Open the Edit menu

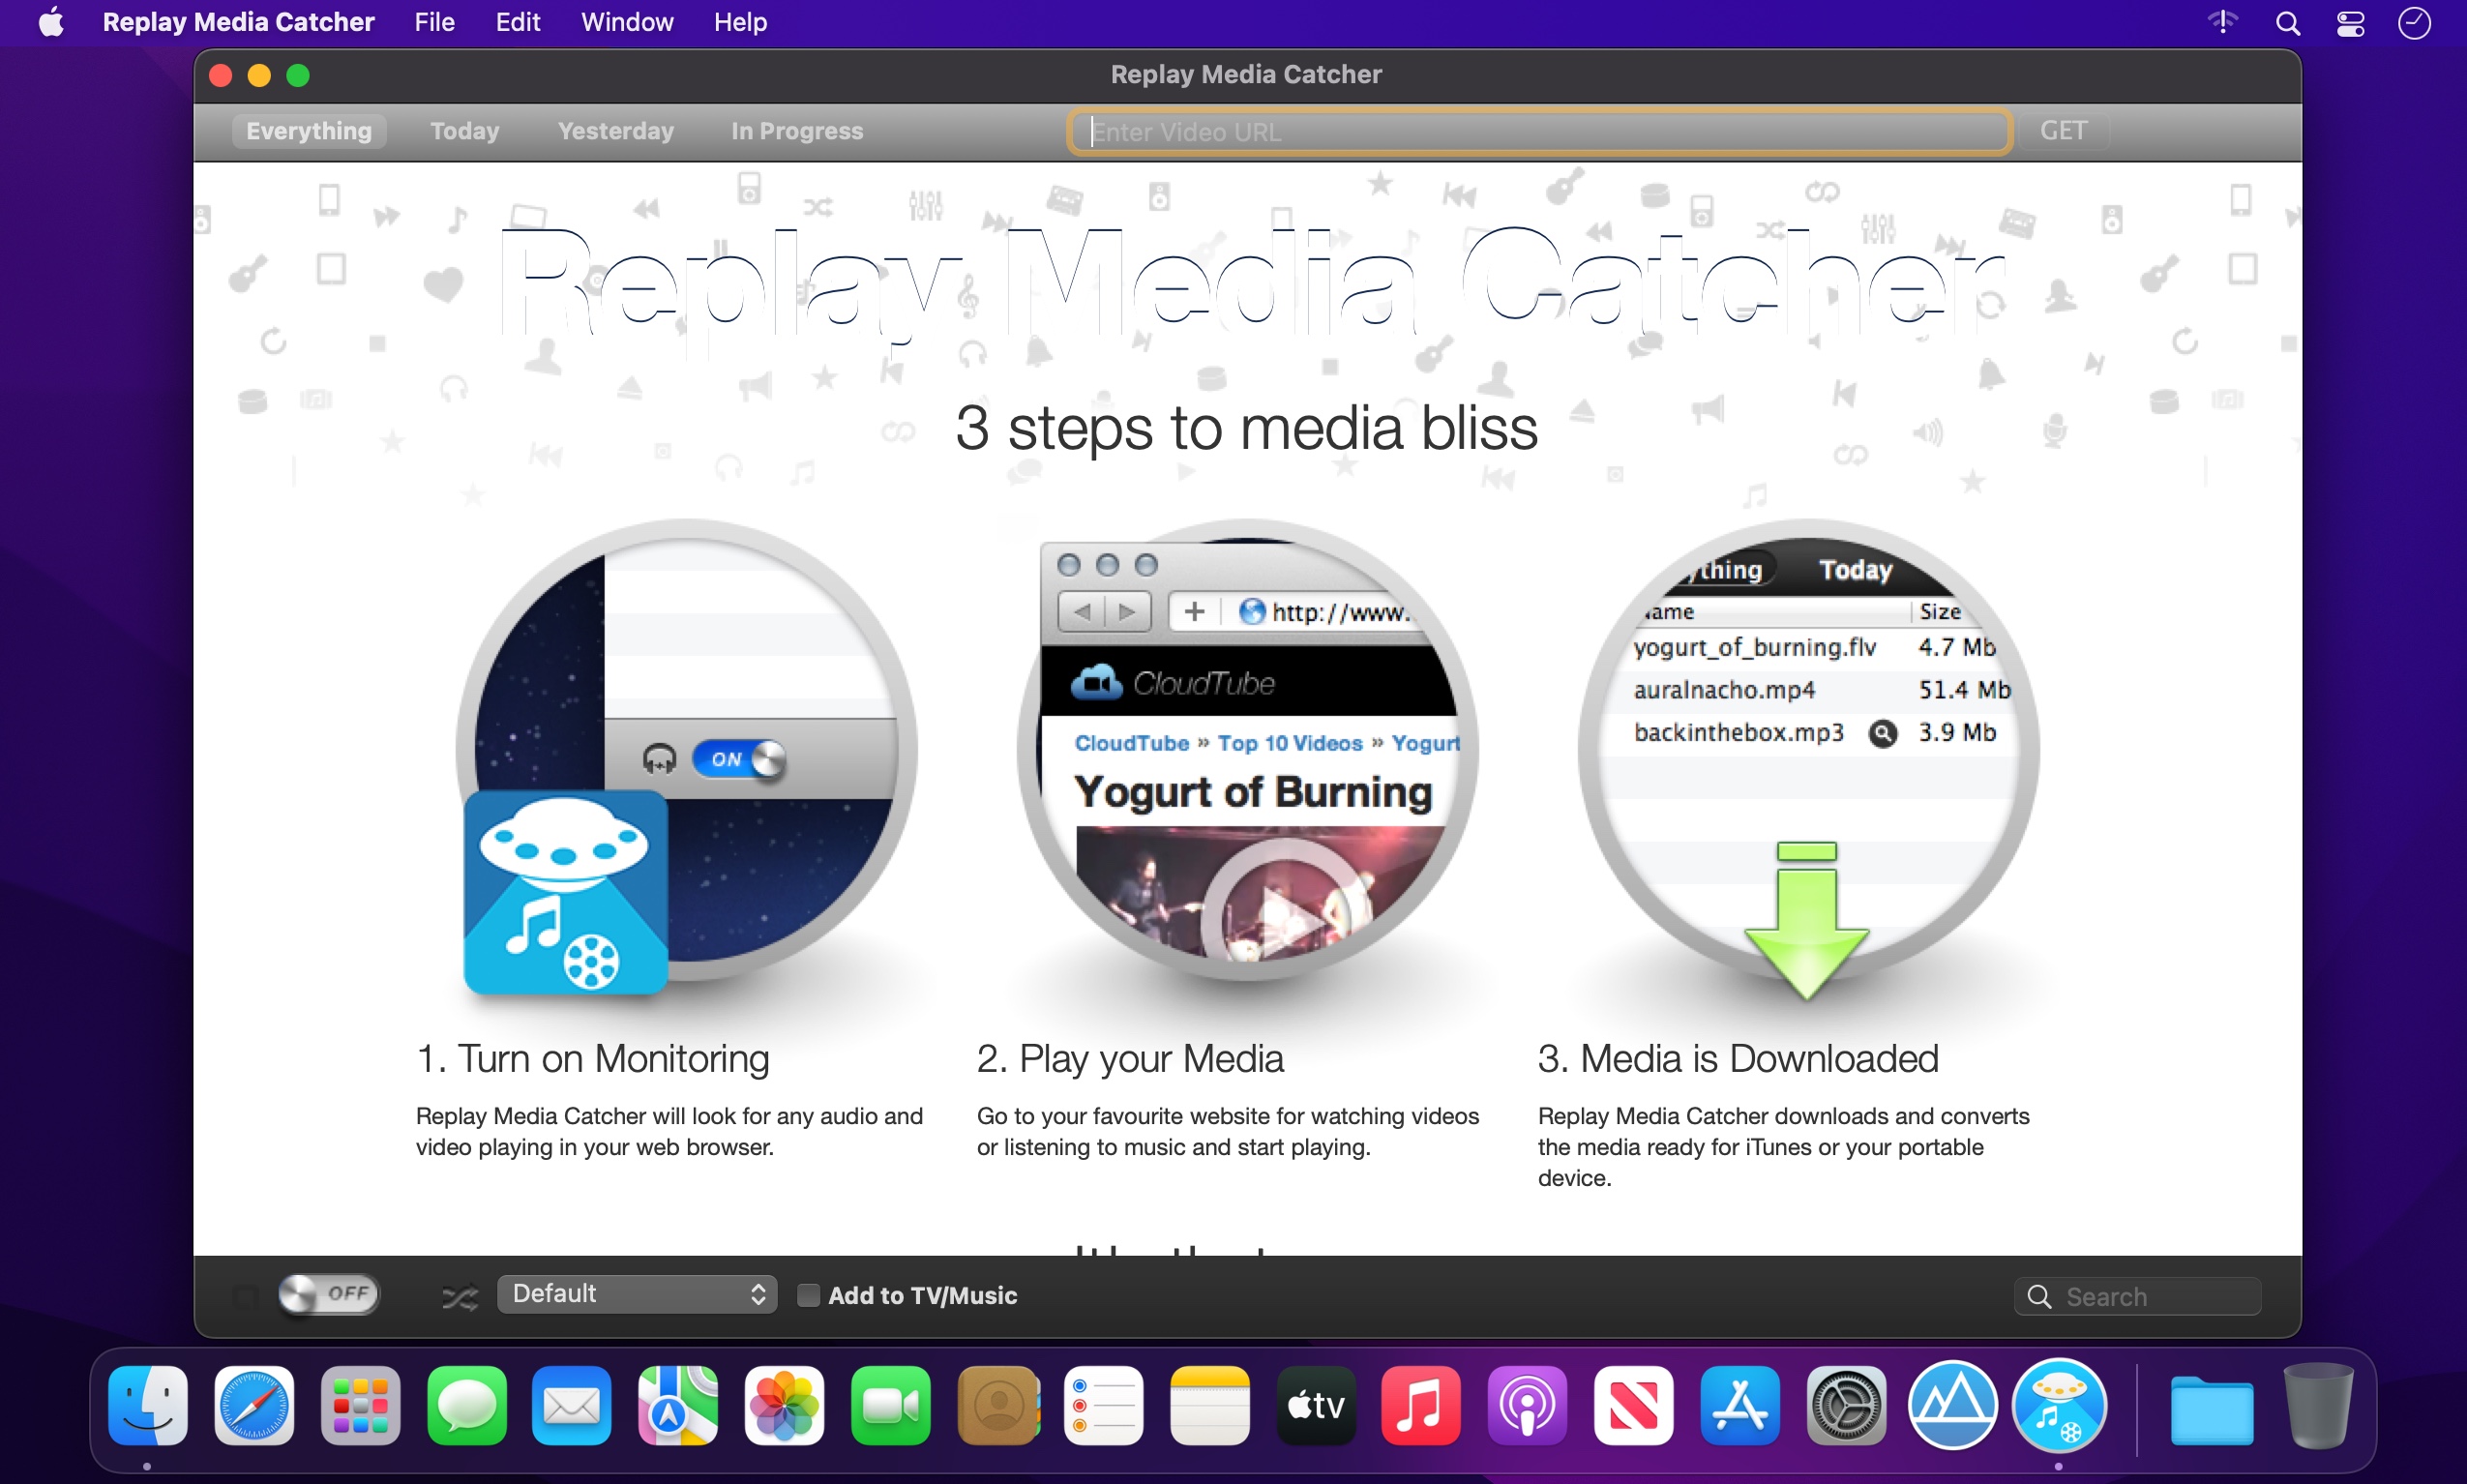pos(517,22)
